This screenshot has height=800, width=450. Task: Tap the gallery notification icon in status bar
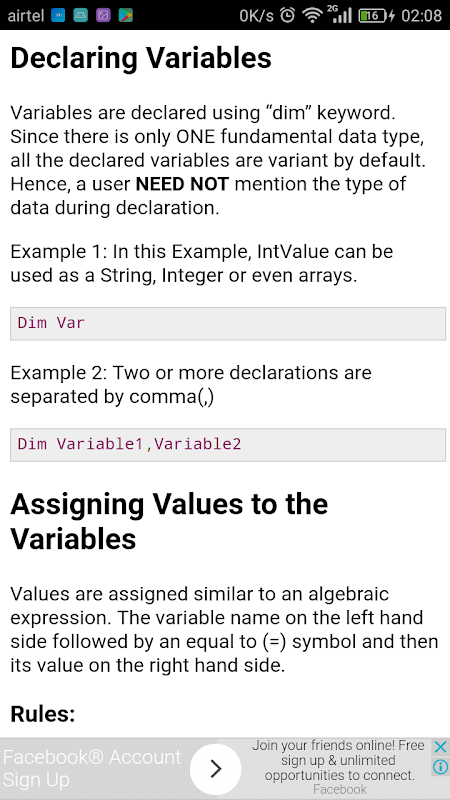click(103, 15)
